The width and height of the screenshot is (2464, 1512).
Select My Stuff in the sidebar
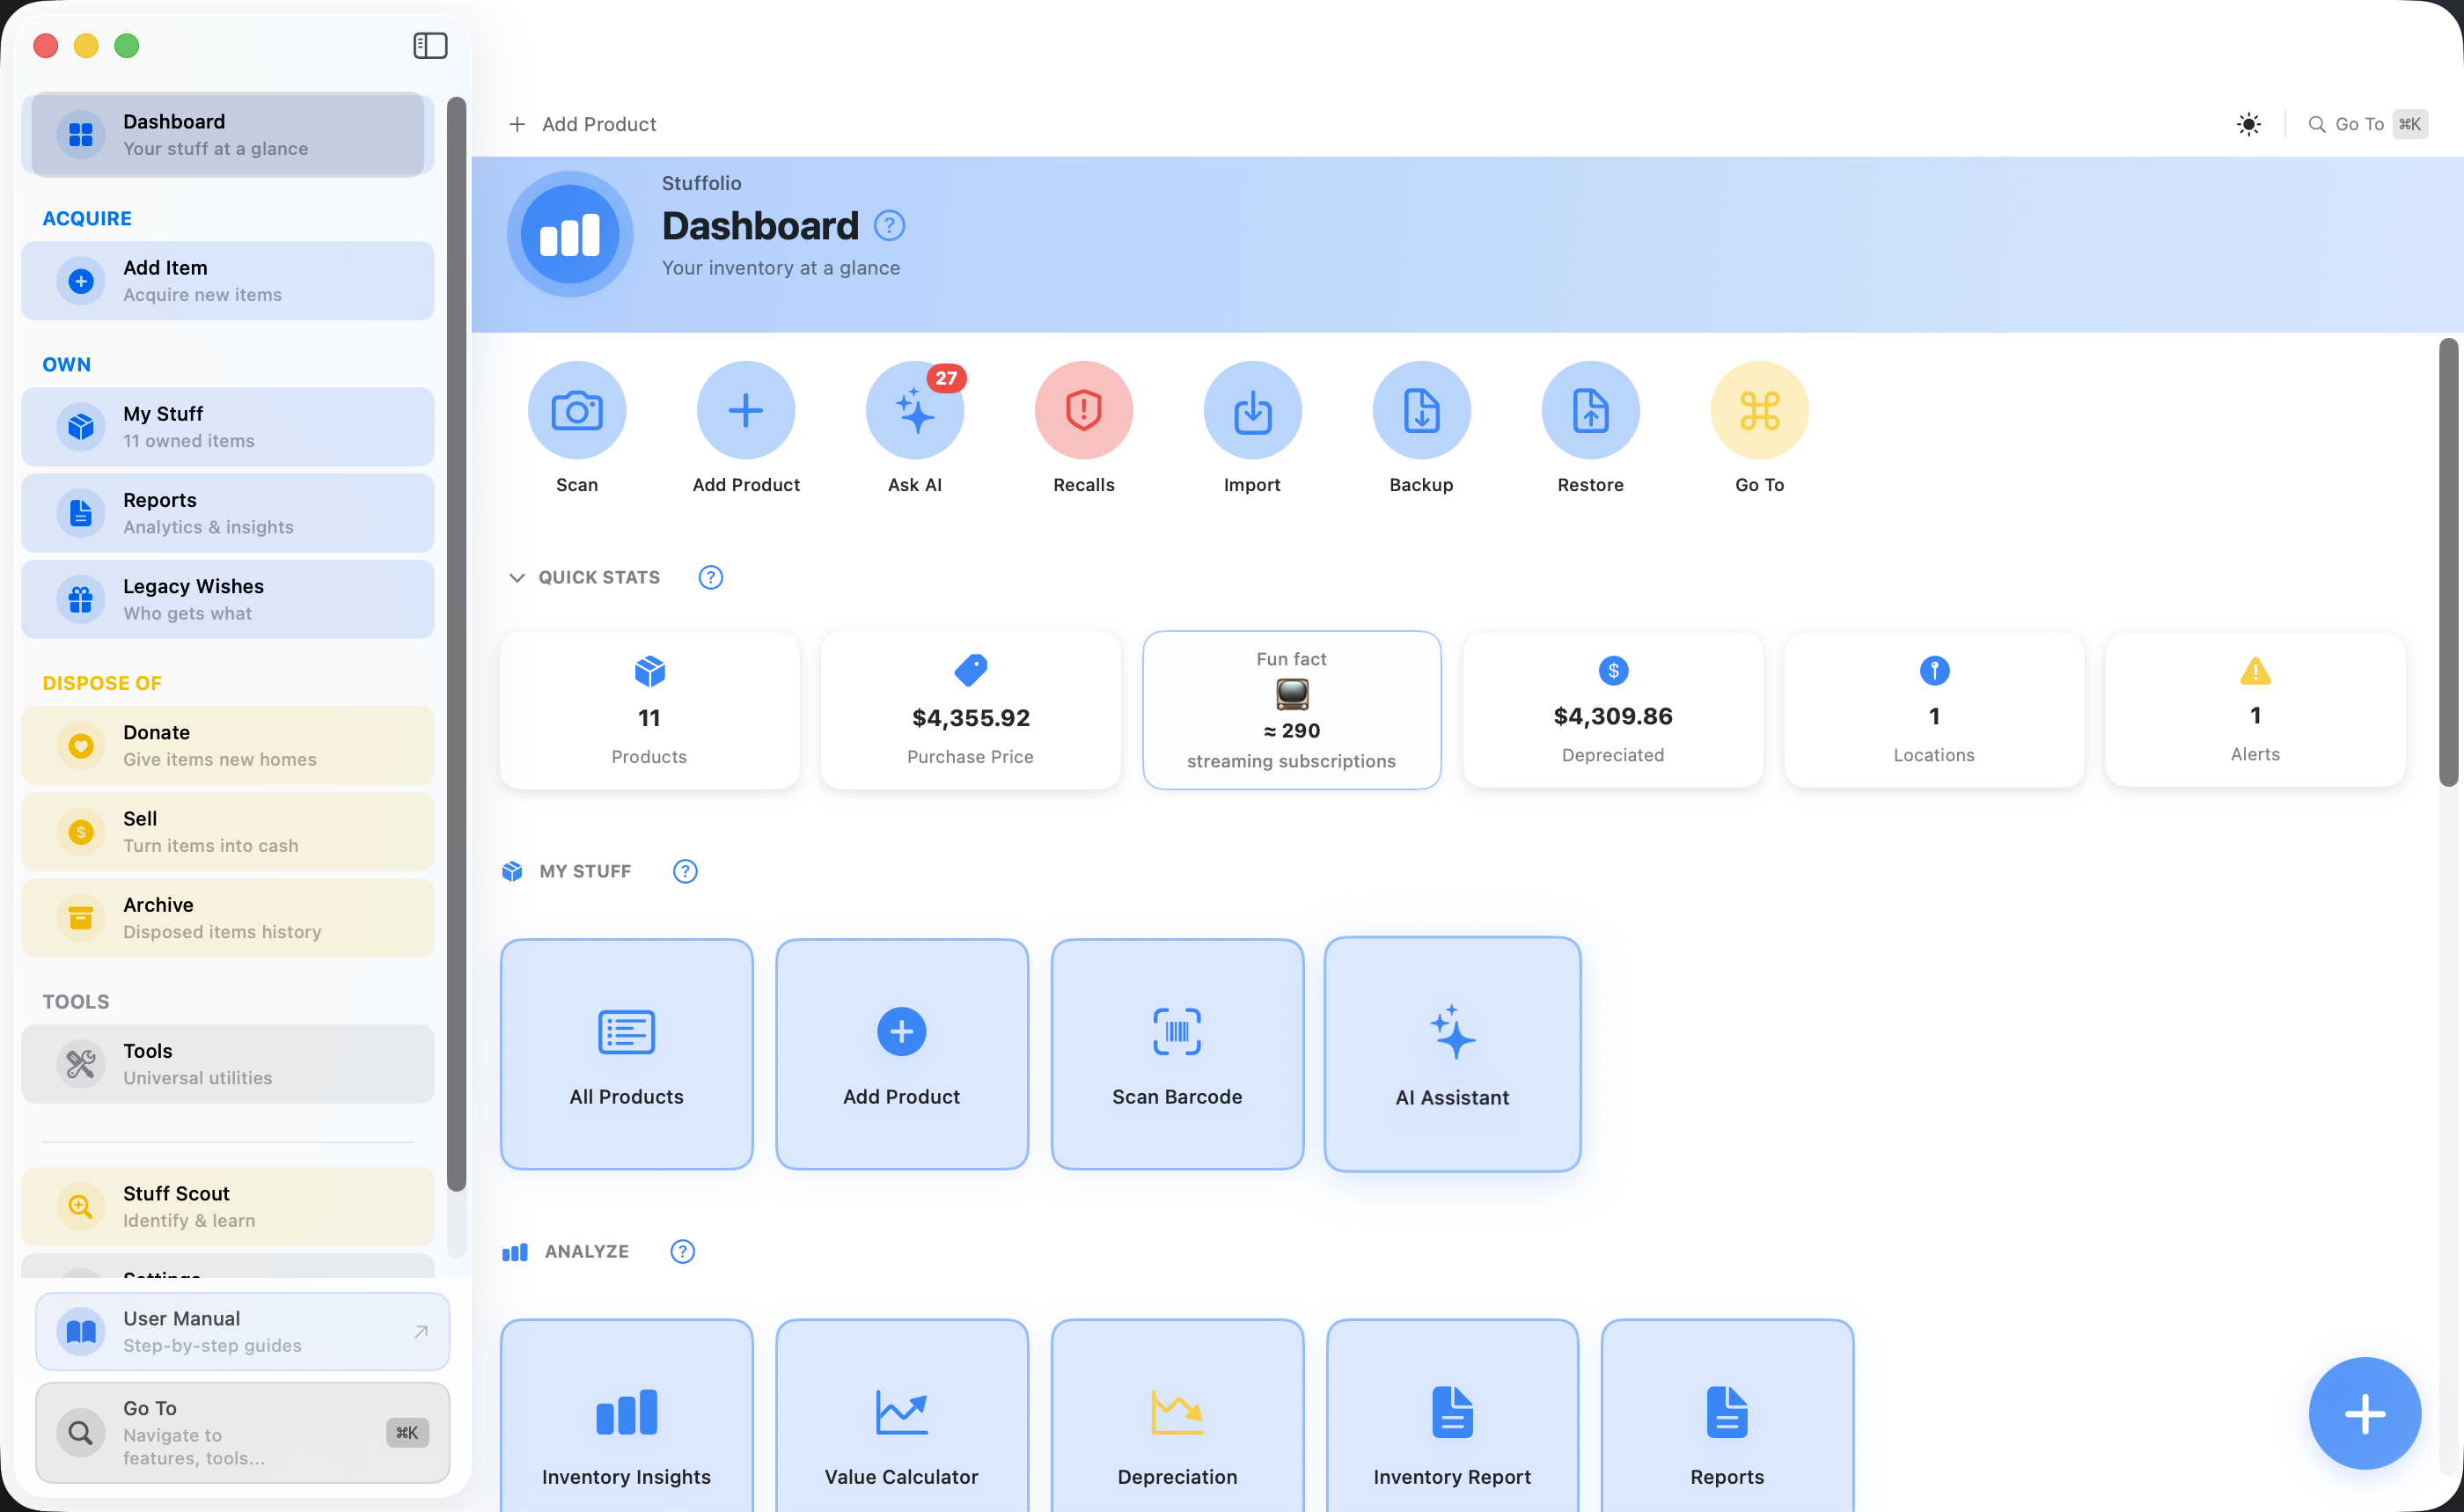click(228, 427)
